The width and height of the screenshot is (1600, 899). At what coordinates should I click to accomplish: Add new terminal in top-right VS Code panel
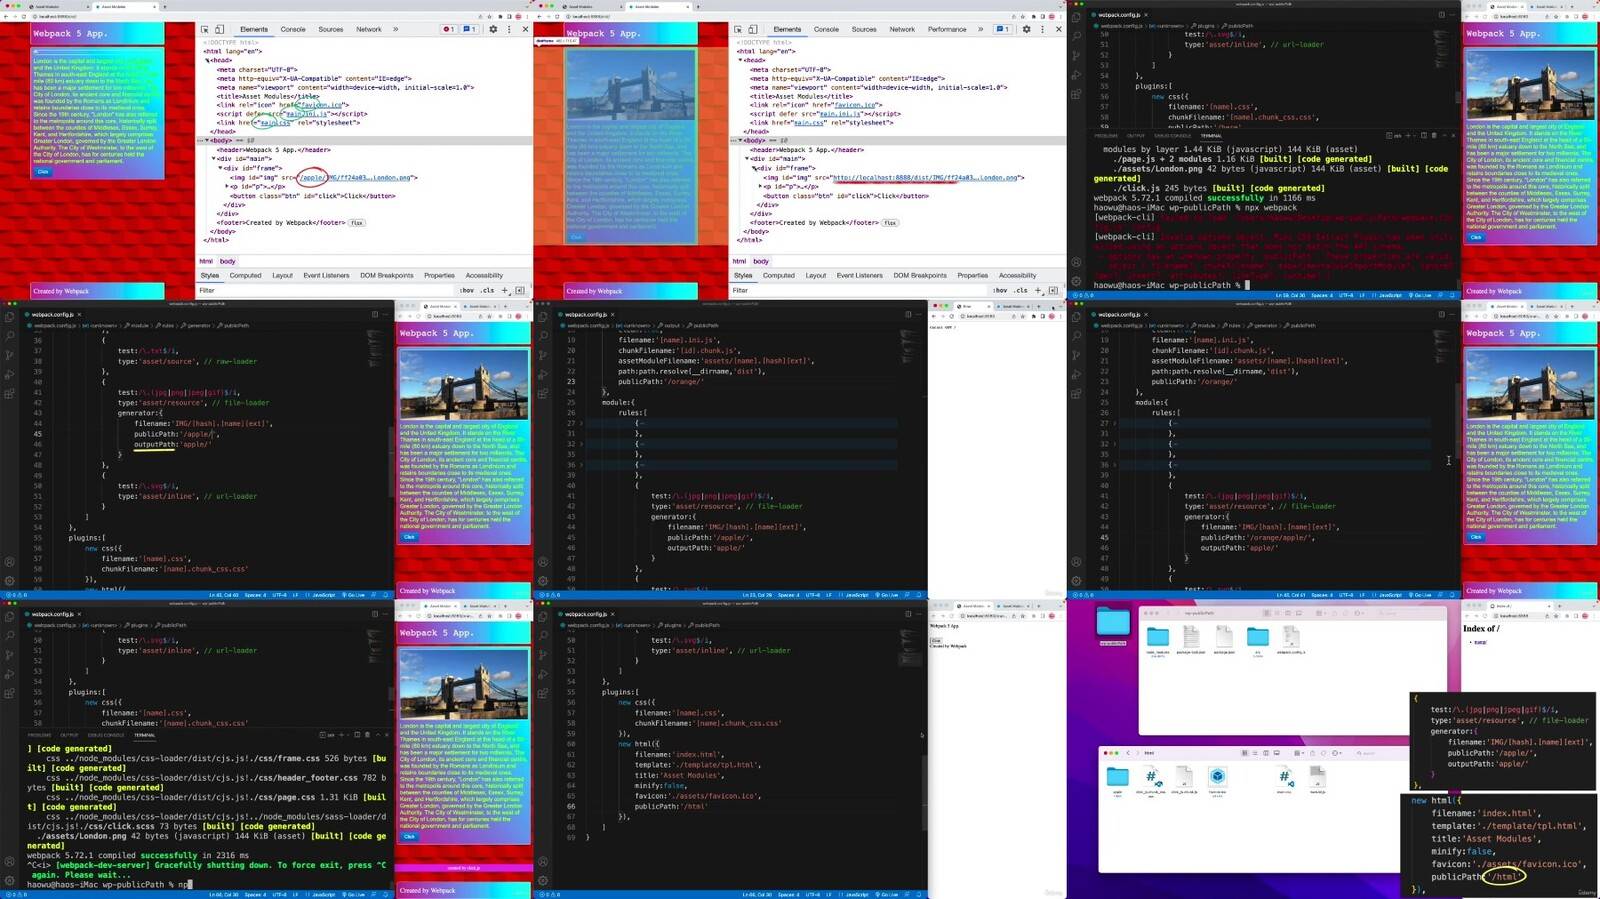[x=1407, y=136]
